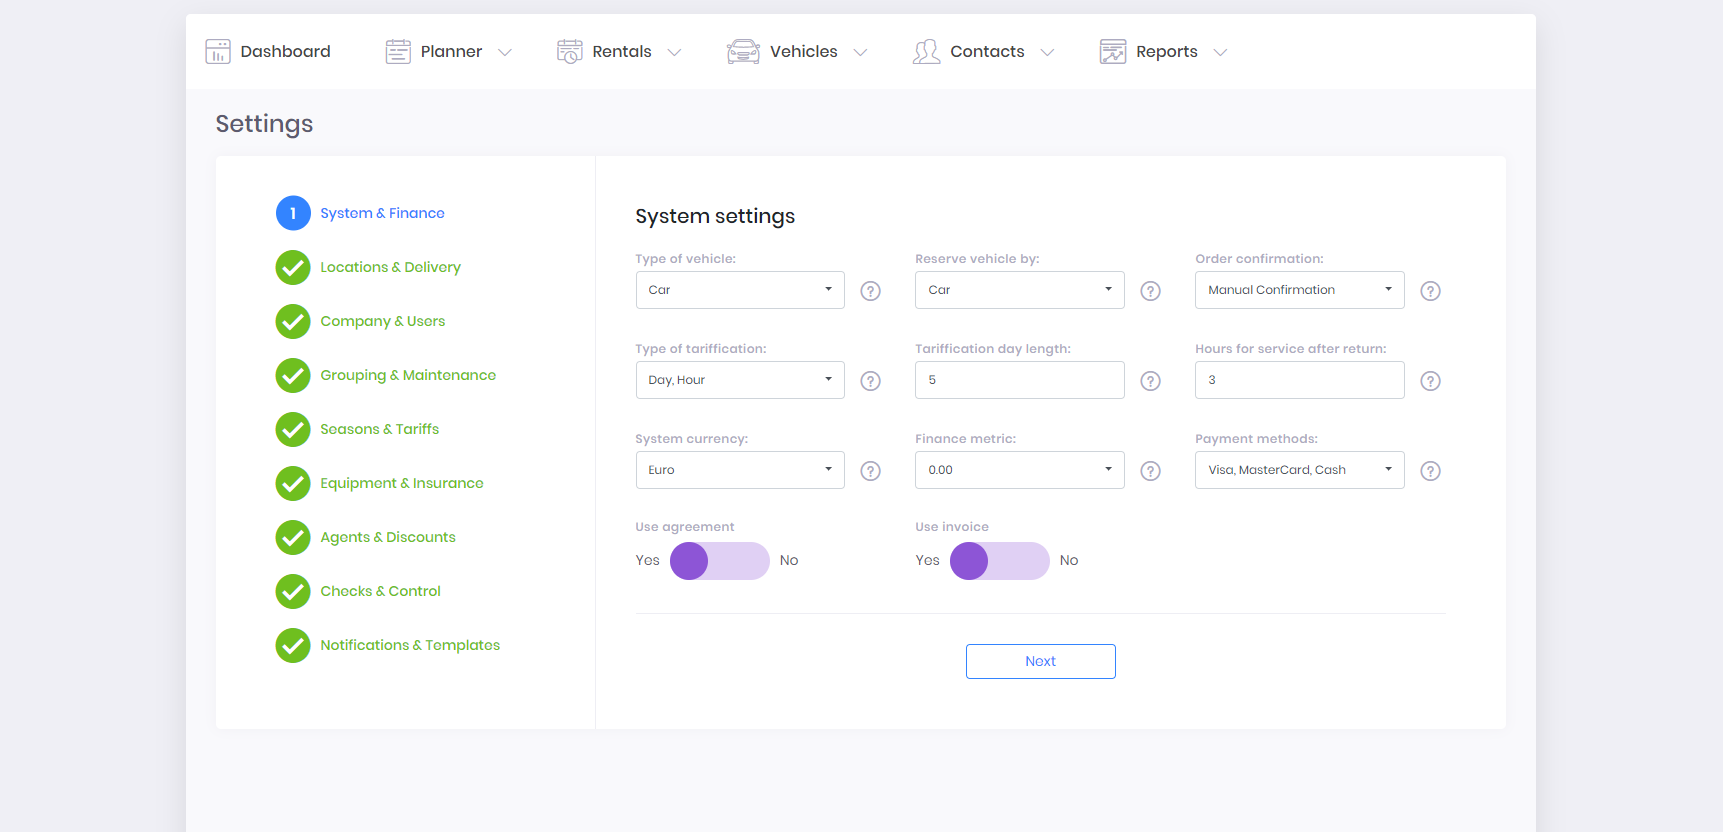Open help for Finance metric

[x=1151, y=471]
